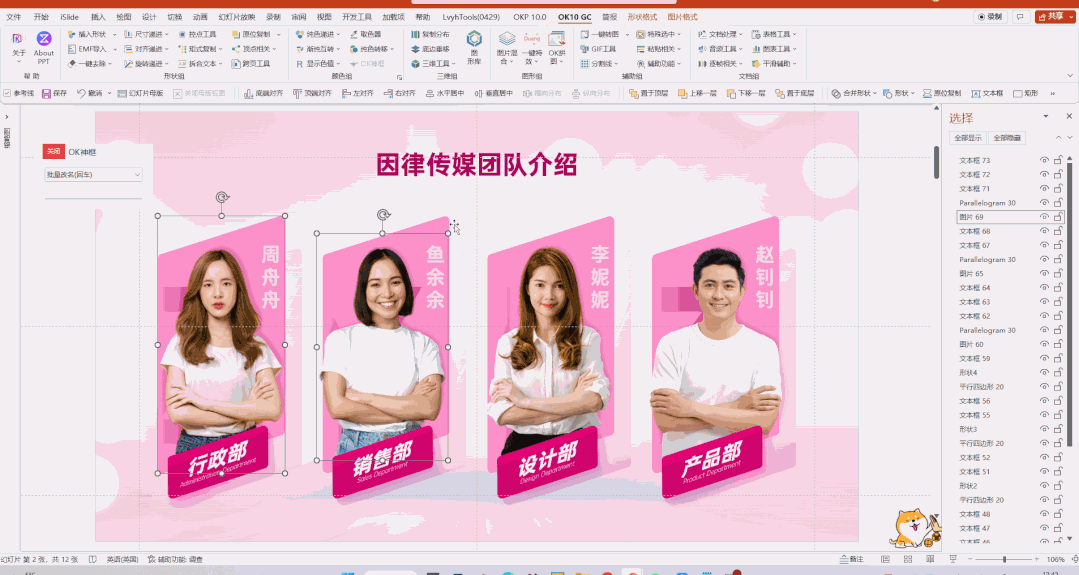1079x575 pixels.
Task: Open 选择 pane options arrow
Action: click(1045, 117)
